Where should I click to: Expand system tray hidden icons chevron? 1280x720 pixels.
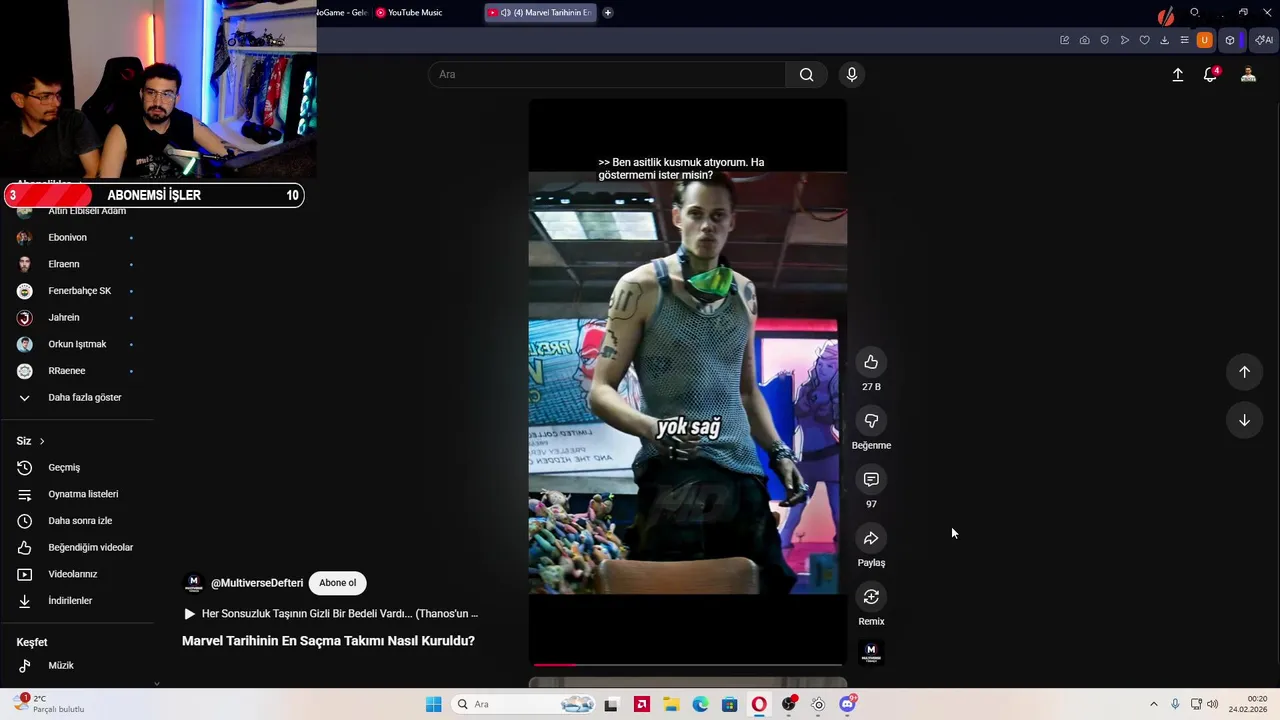pos(1153,704)
